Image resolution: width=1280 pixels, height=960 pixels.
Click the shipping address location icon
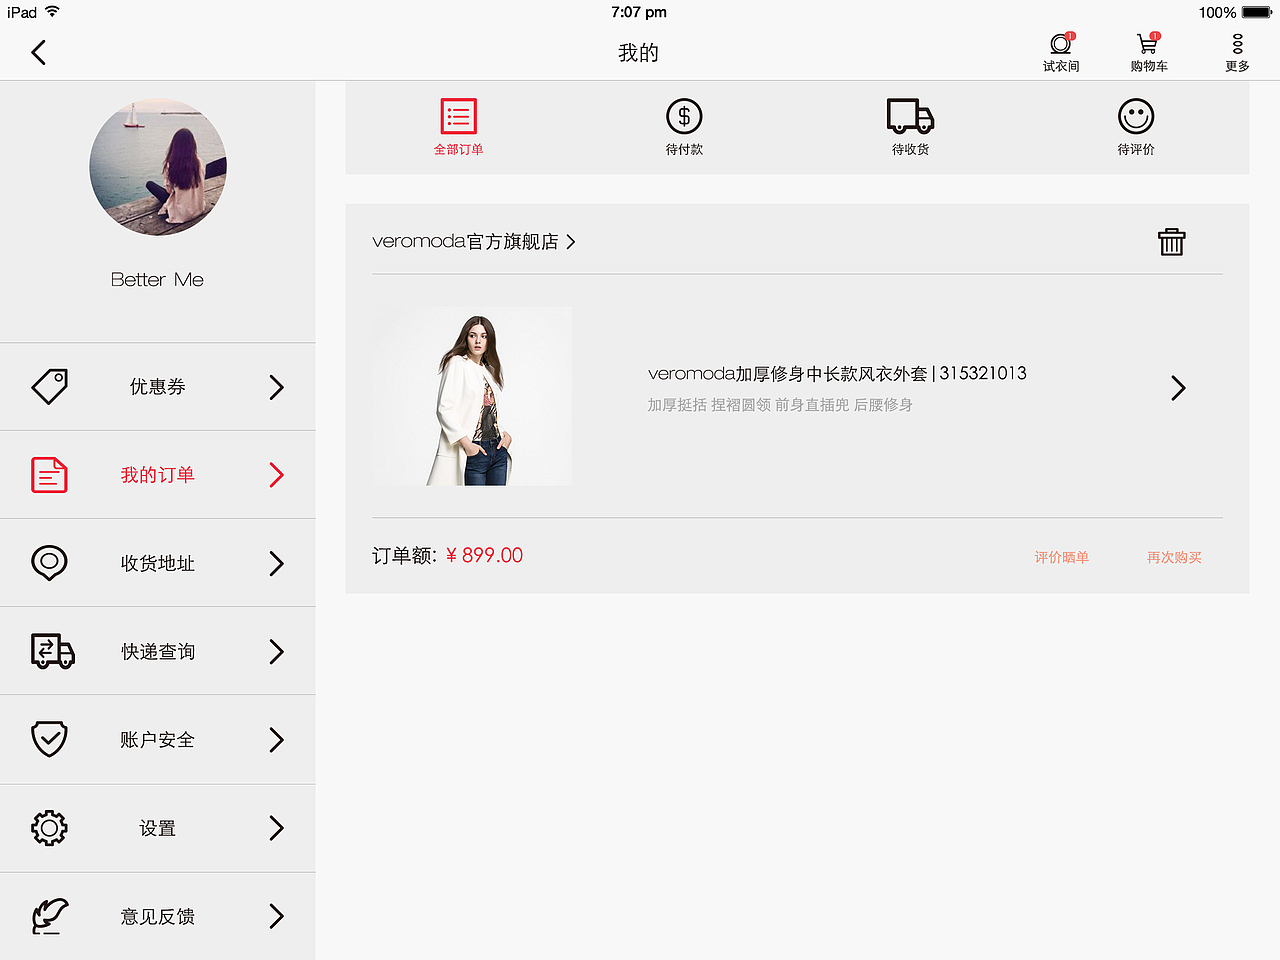tap(49, 563)
